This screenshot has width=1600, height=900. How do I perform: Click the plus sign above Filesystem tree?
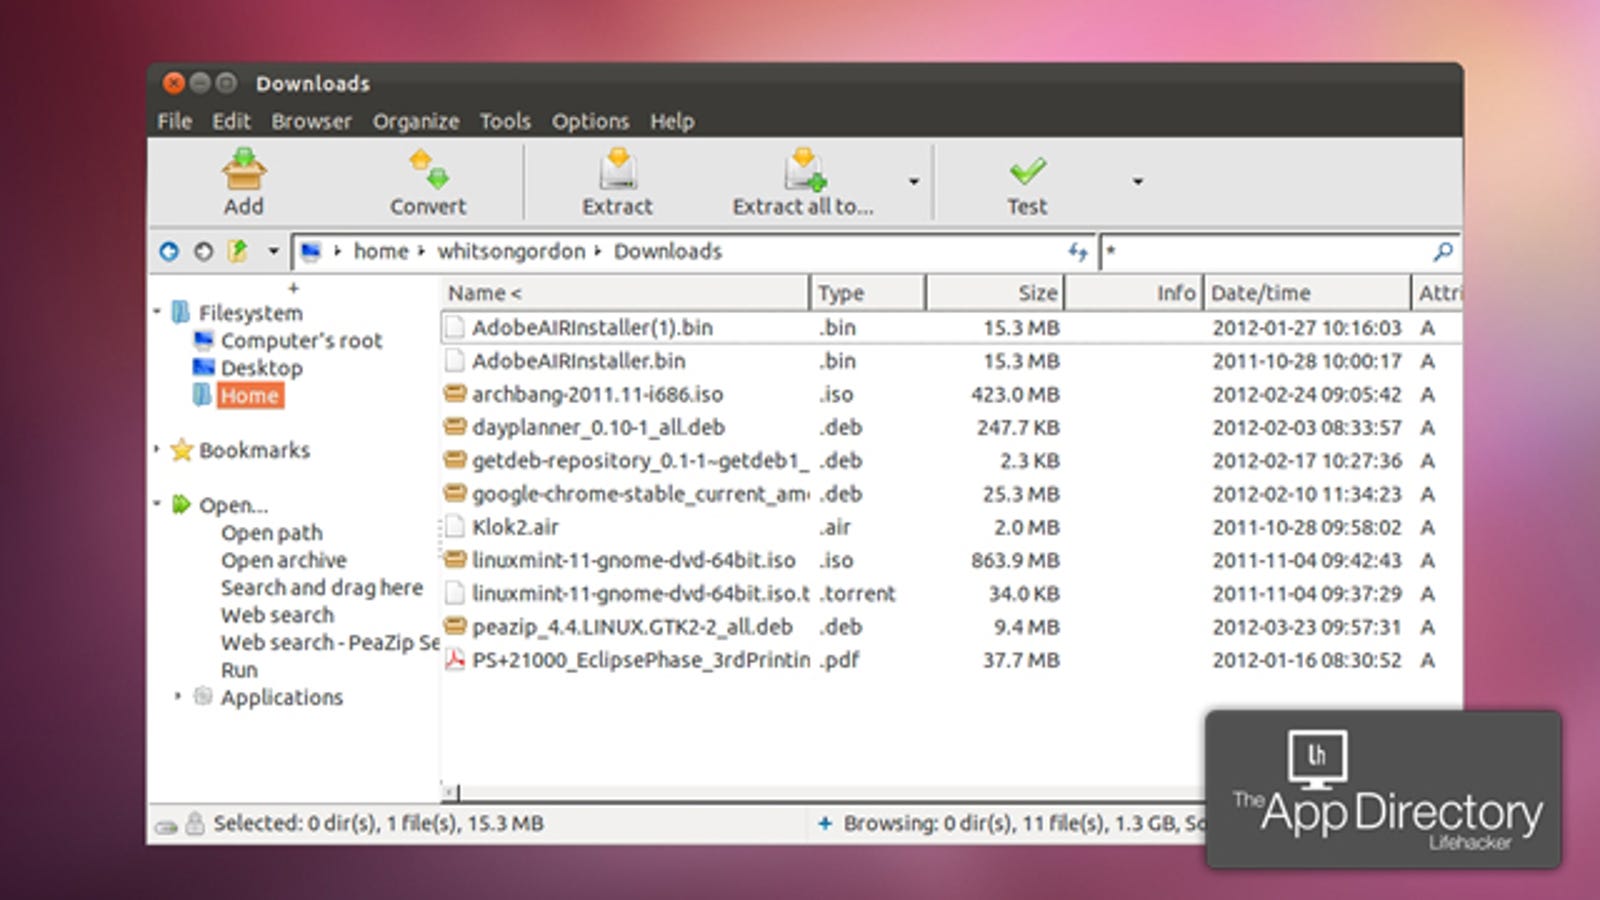pyautogui.click(x=293, y=287)
